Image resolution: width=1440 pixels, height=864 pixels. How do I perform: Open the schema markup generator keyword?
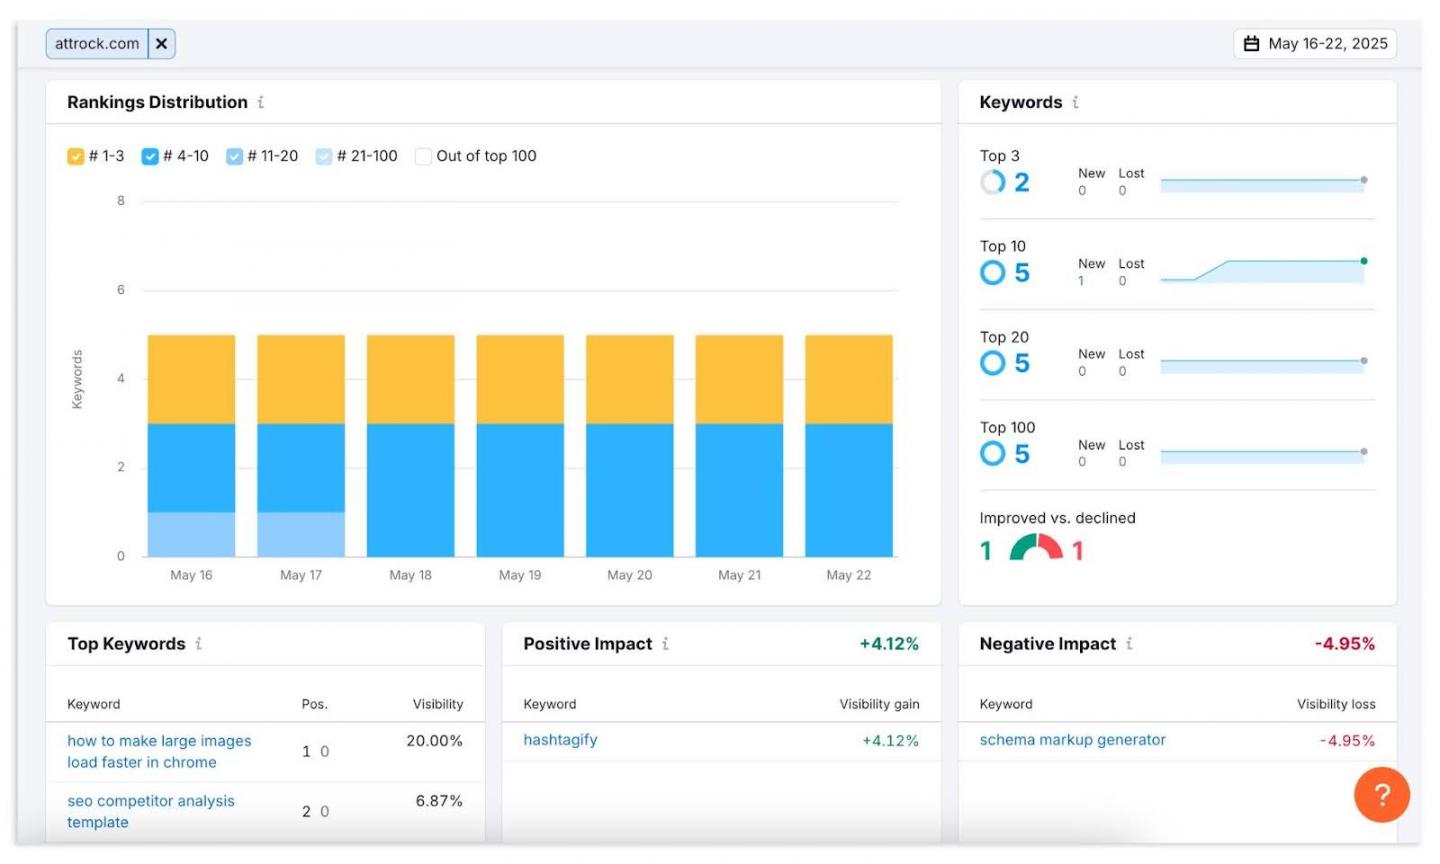click(x=1072, y=740)
